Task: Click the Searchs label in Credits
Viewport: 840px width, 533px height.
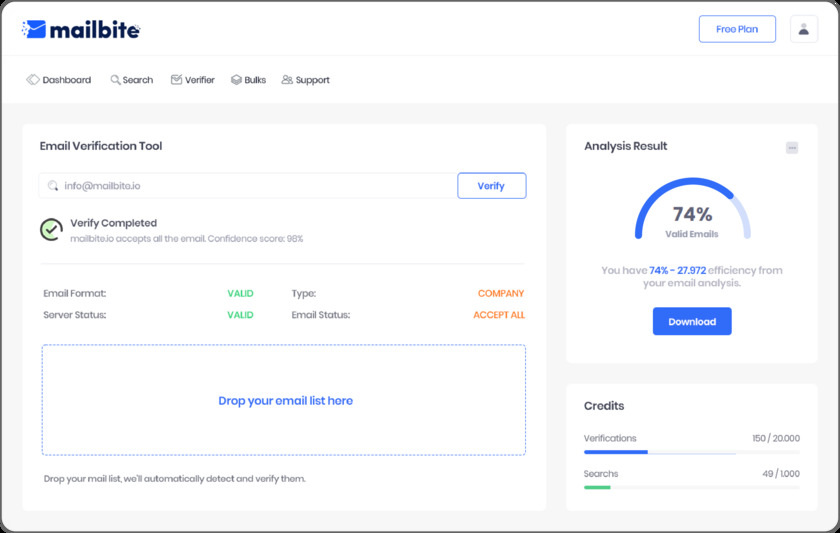Action: coord(601,474)
